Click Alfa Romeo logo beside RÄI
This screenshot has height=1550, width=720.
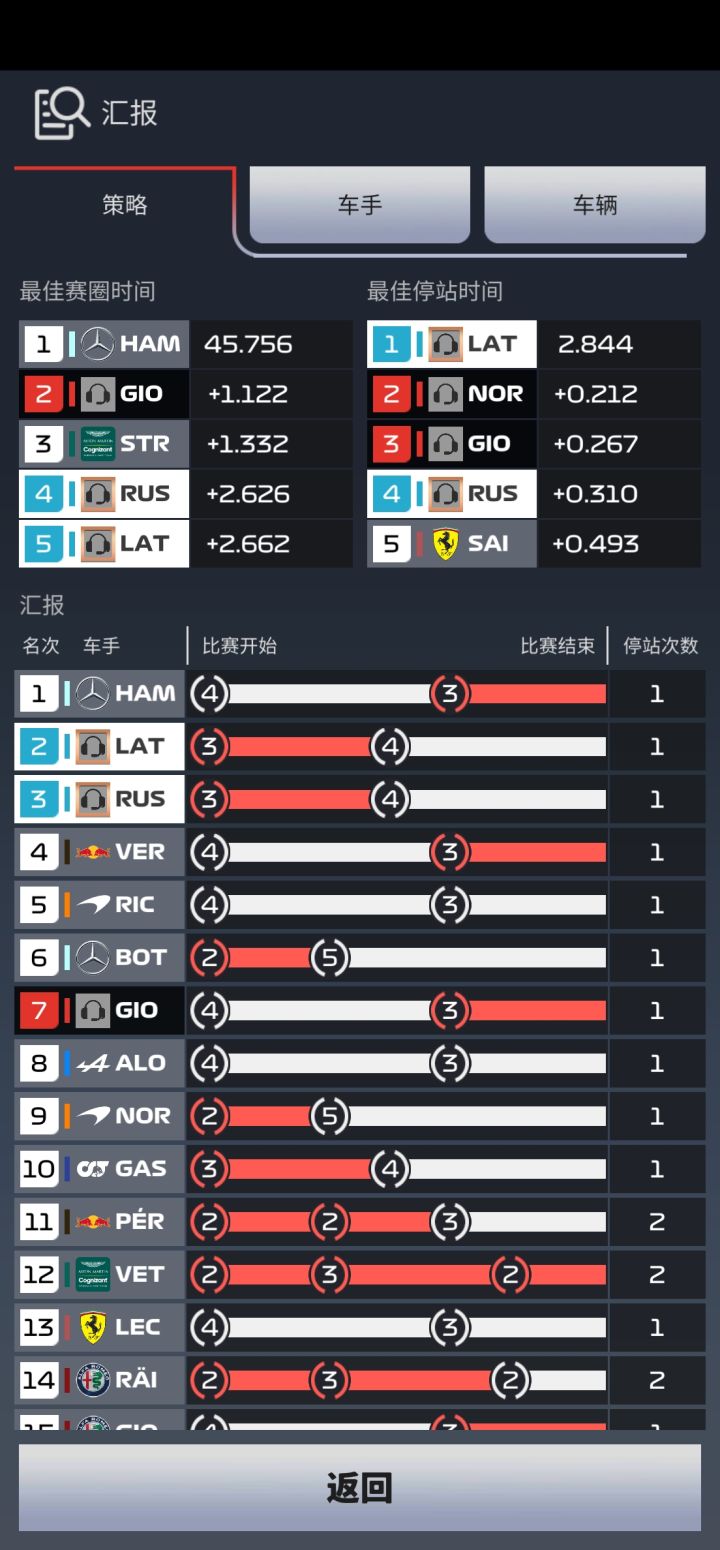pos(93,1380)
